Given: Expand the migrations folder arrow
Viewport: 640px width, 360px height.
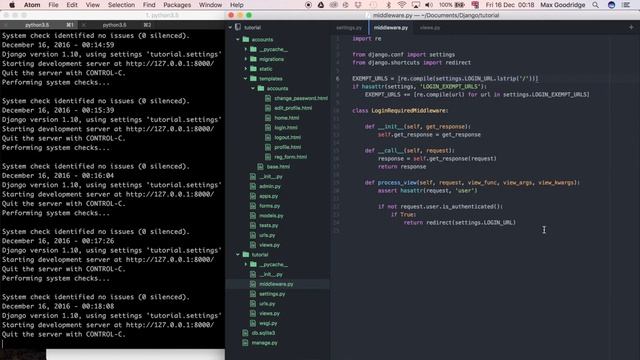Looking at the screenshot, I should coord(246,59).
